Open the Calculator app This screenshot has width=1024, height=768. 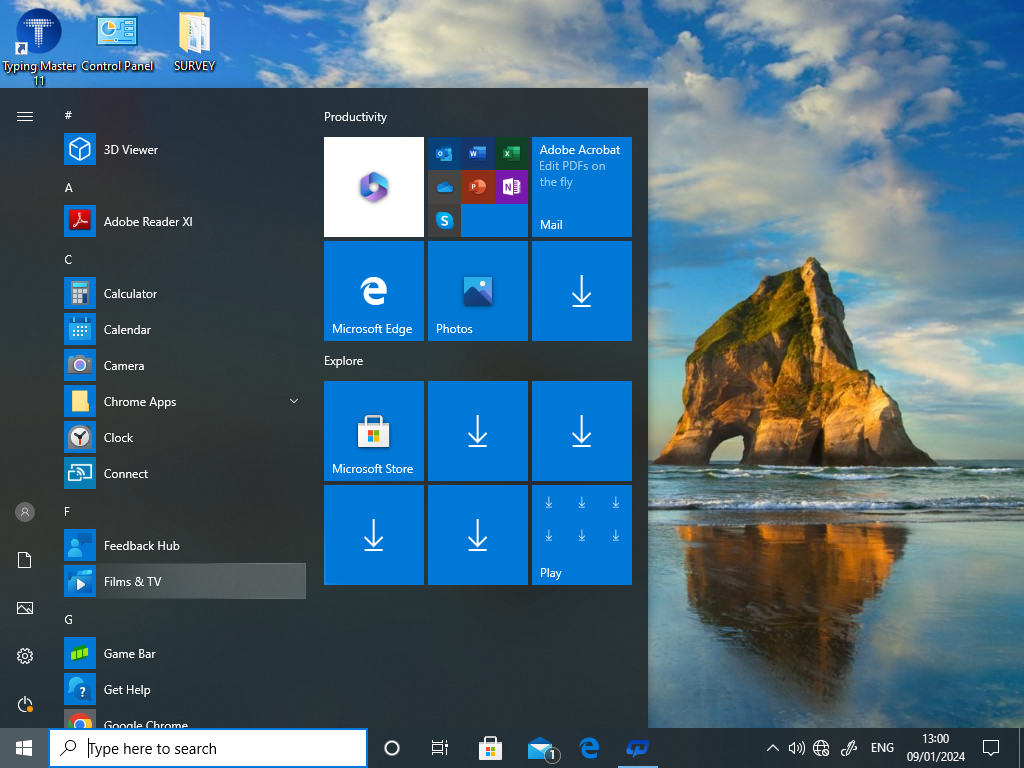coord(130,294)
